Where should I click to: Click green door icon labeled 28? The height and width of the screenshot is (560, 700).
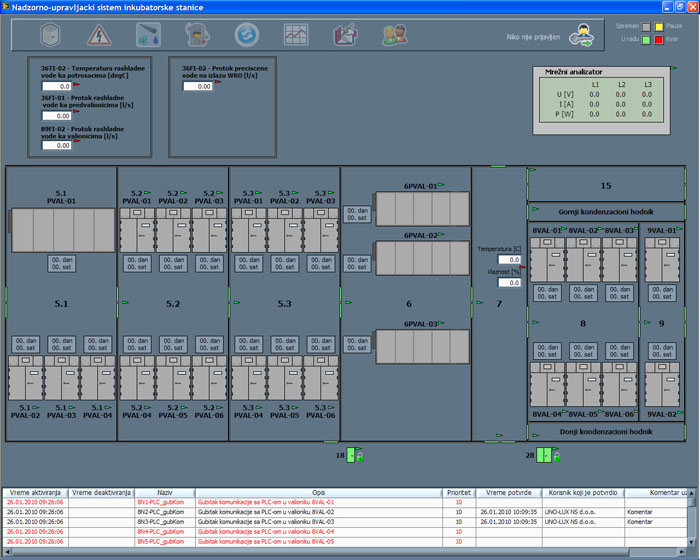[544, 456]
